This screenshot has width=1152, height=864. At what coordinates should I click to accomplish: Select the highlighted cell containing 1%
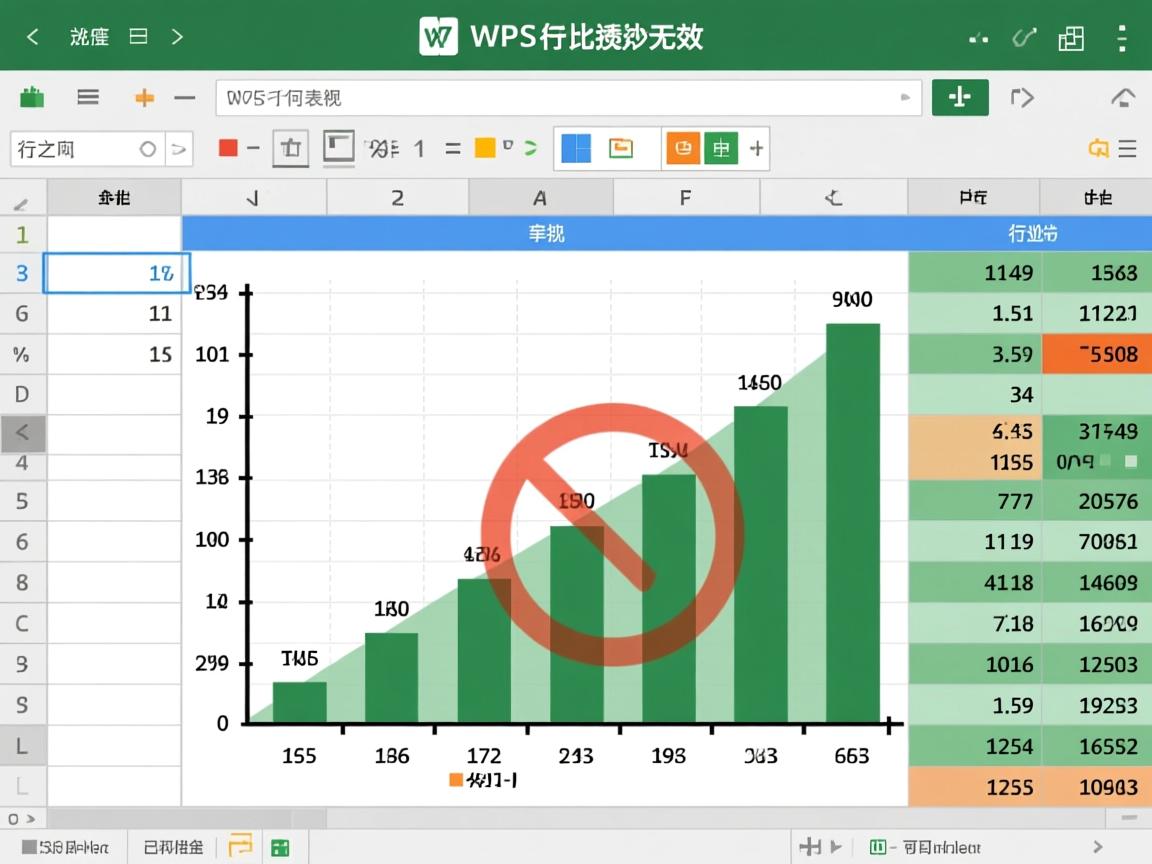116,272
